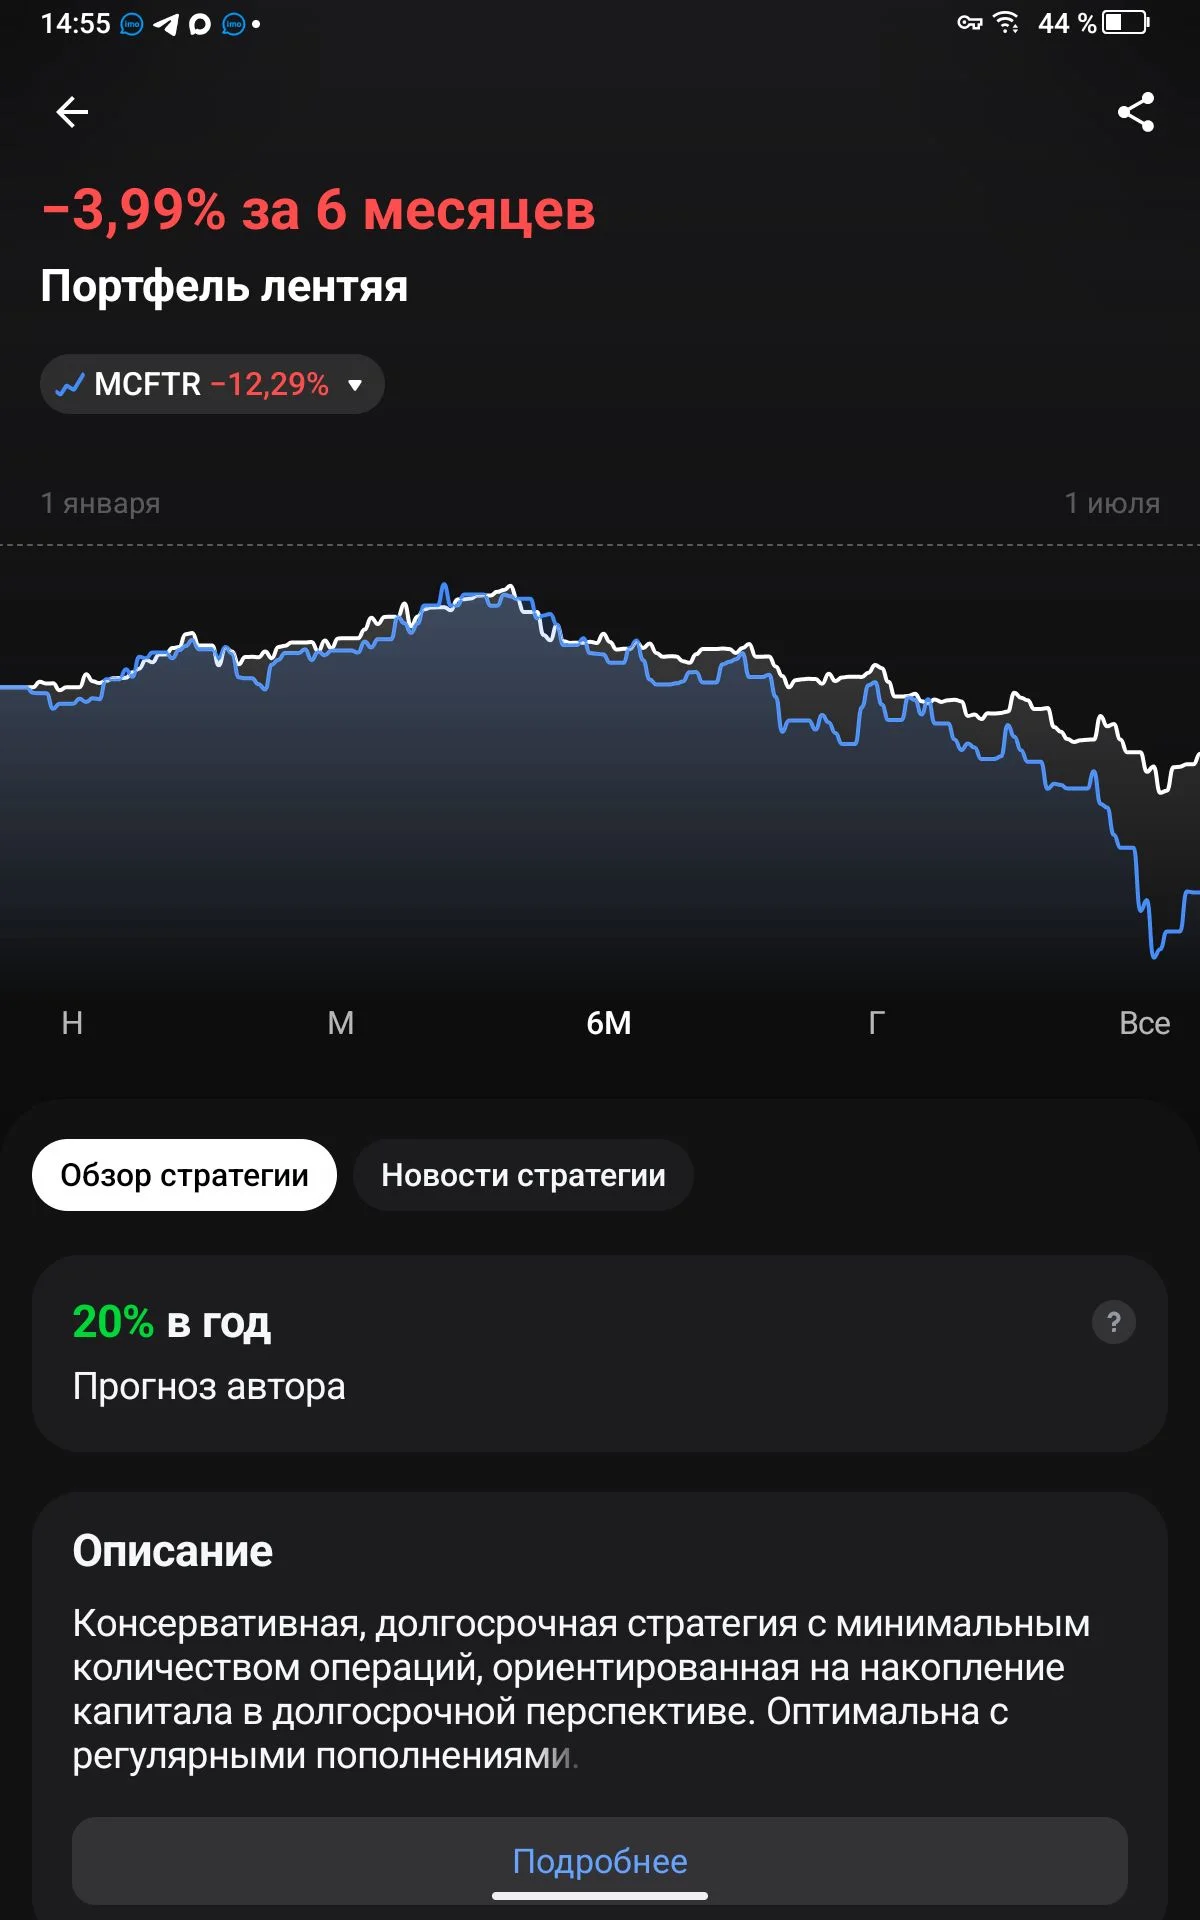
Task: Click the Подробнее link
Action: point(600,1861)
